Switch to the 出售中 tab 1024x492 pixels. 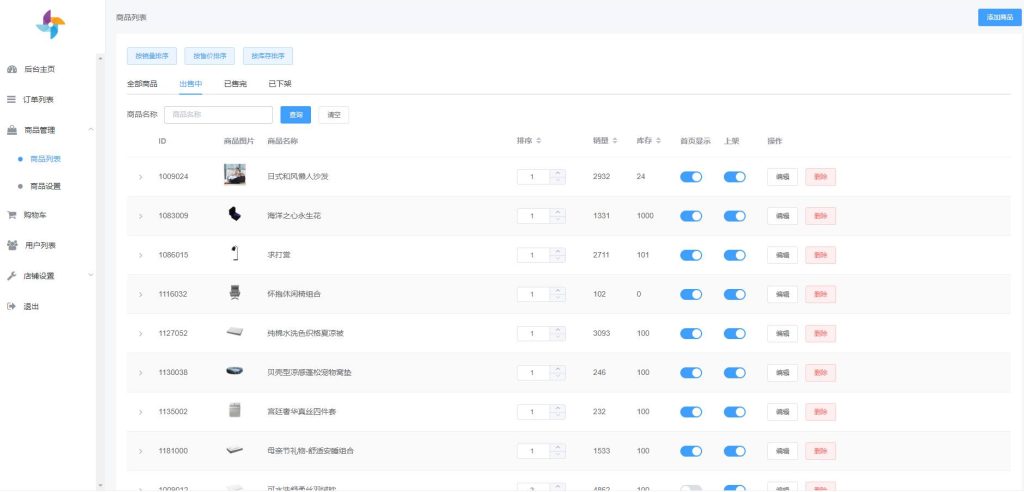pyautogui.click(x=191, y=84)
